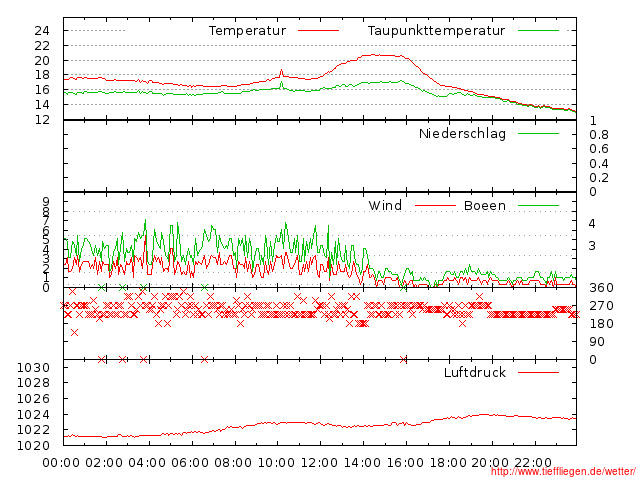Click the 10:00 time axis label

pos(276,463)
